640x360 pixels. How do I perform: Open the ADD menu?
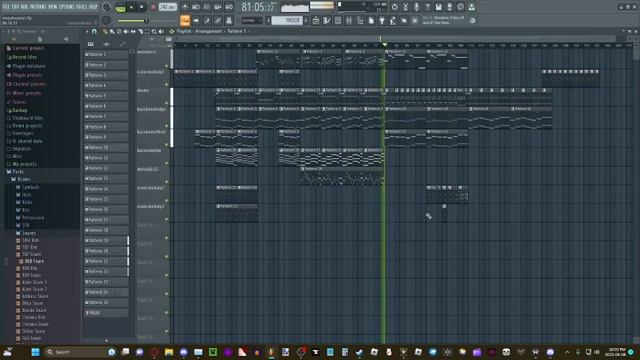[23, 7]
